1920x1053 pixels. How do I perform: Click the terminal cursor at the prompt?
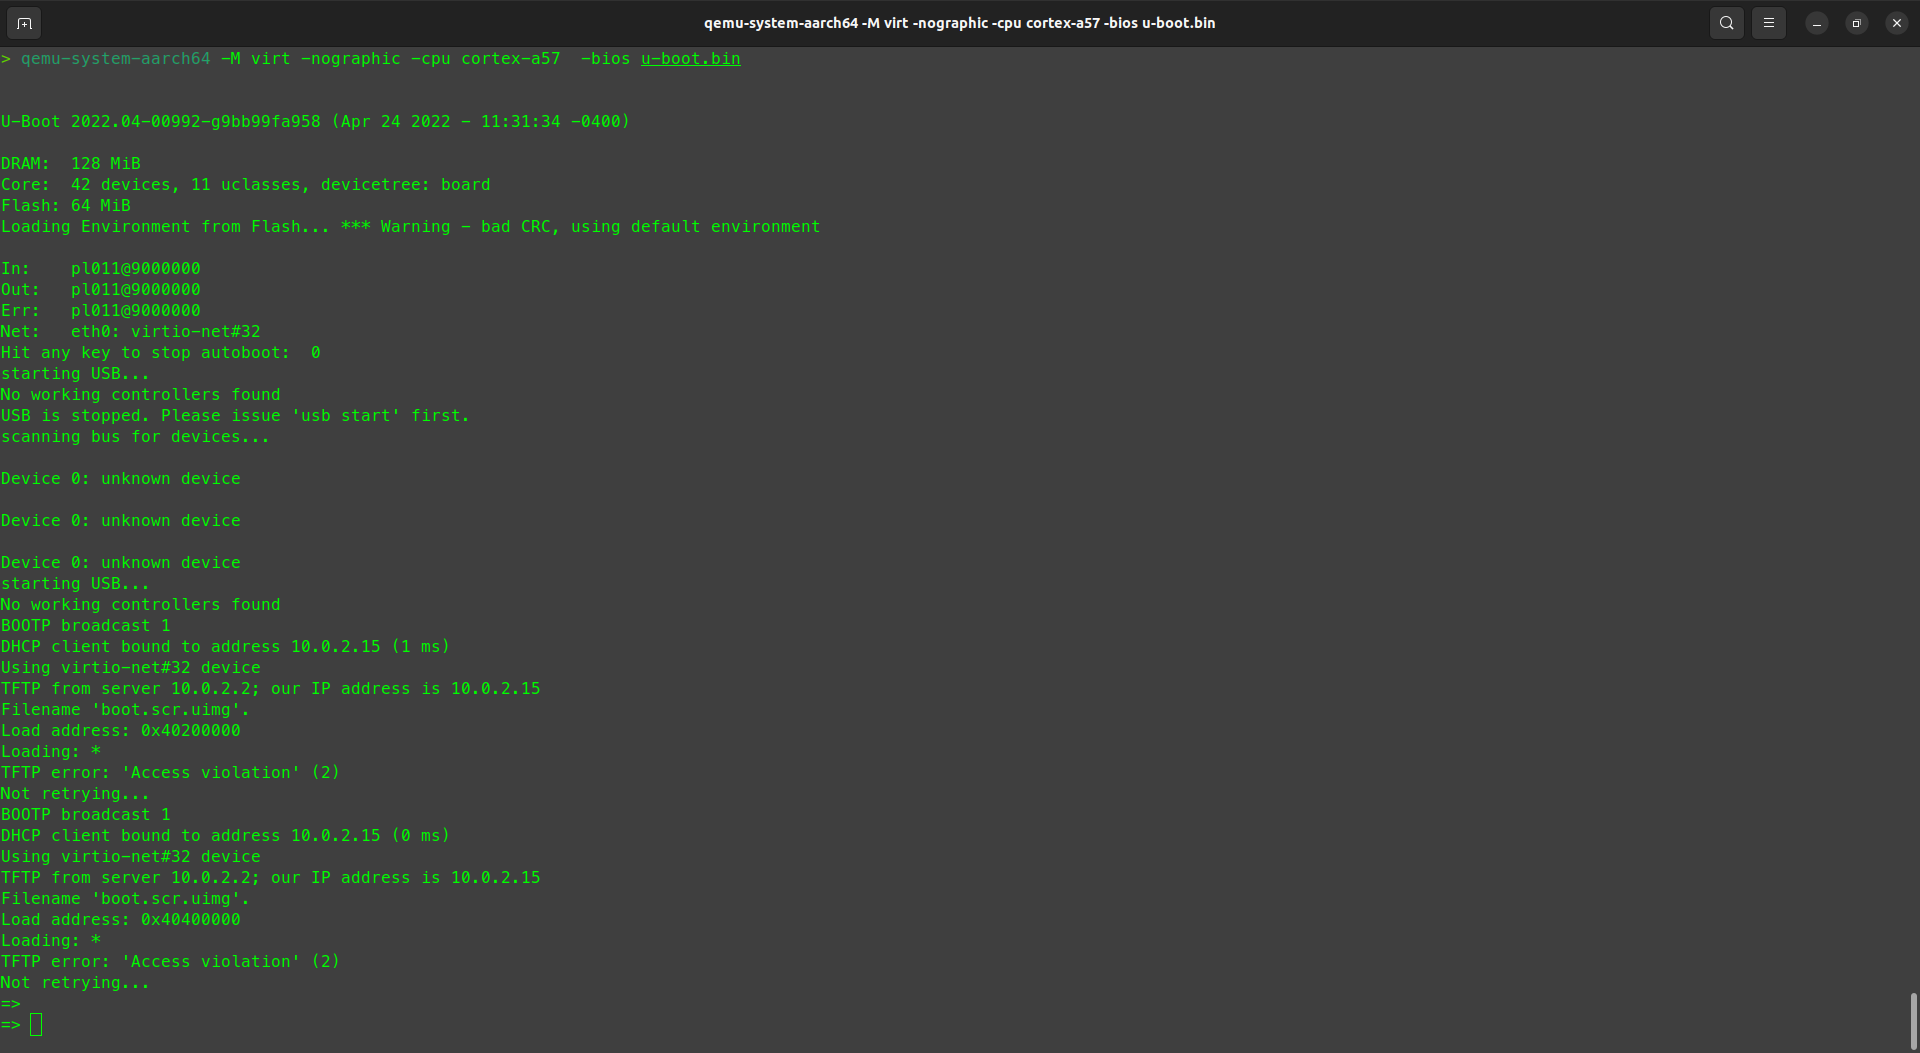(36, 1025)
